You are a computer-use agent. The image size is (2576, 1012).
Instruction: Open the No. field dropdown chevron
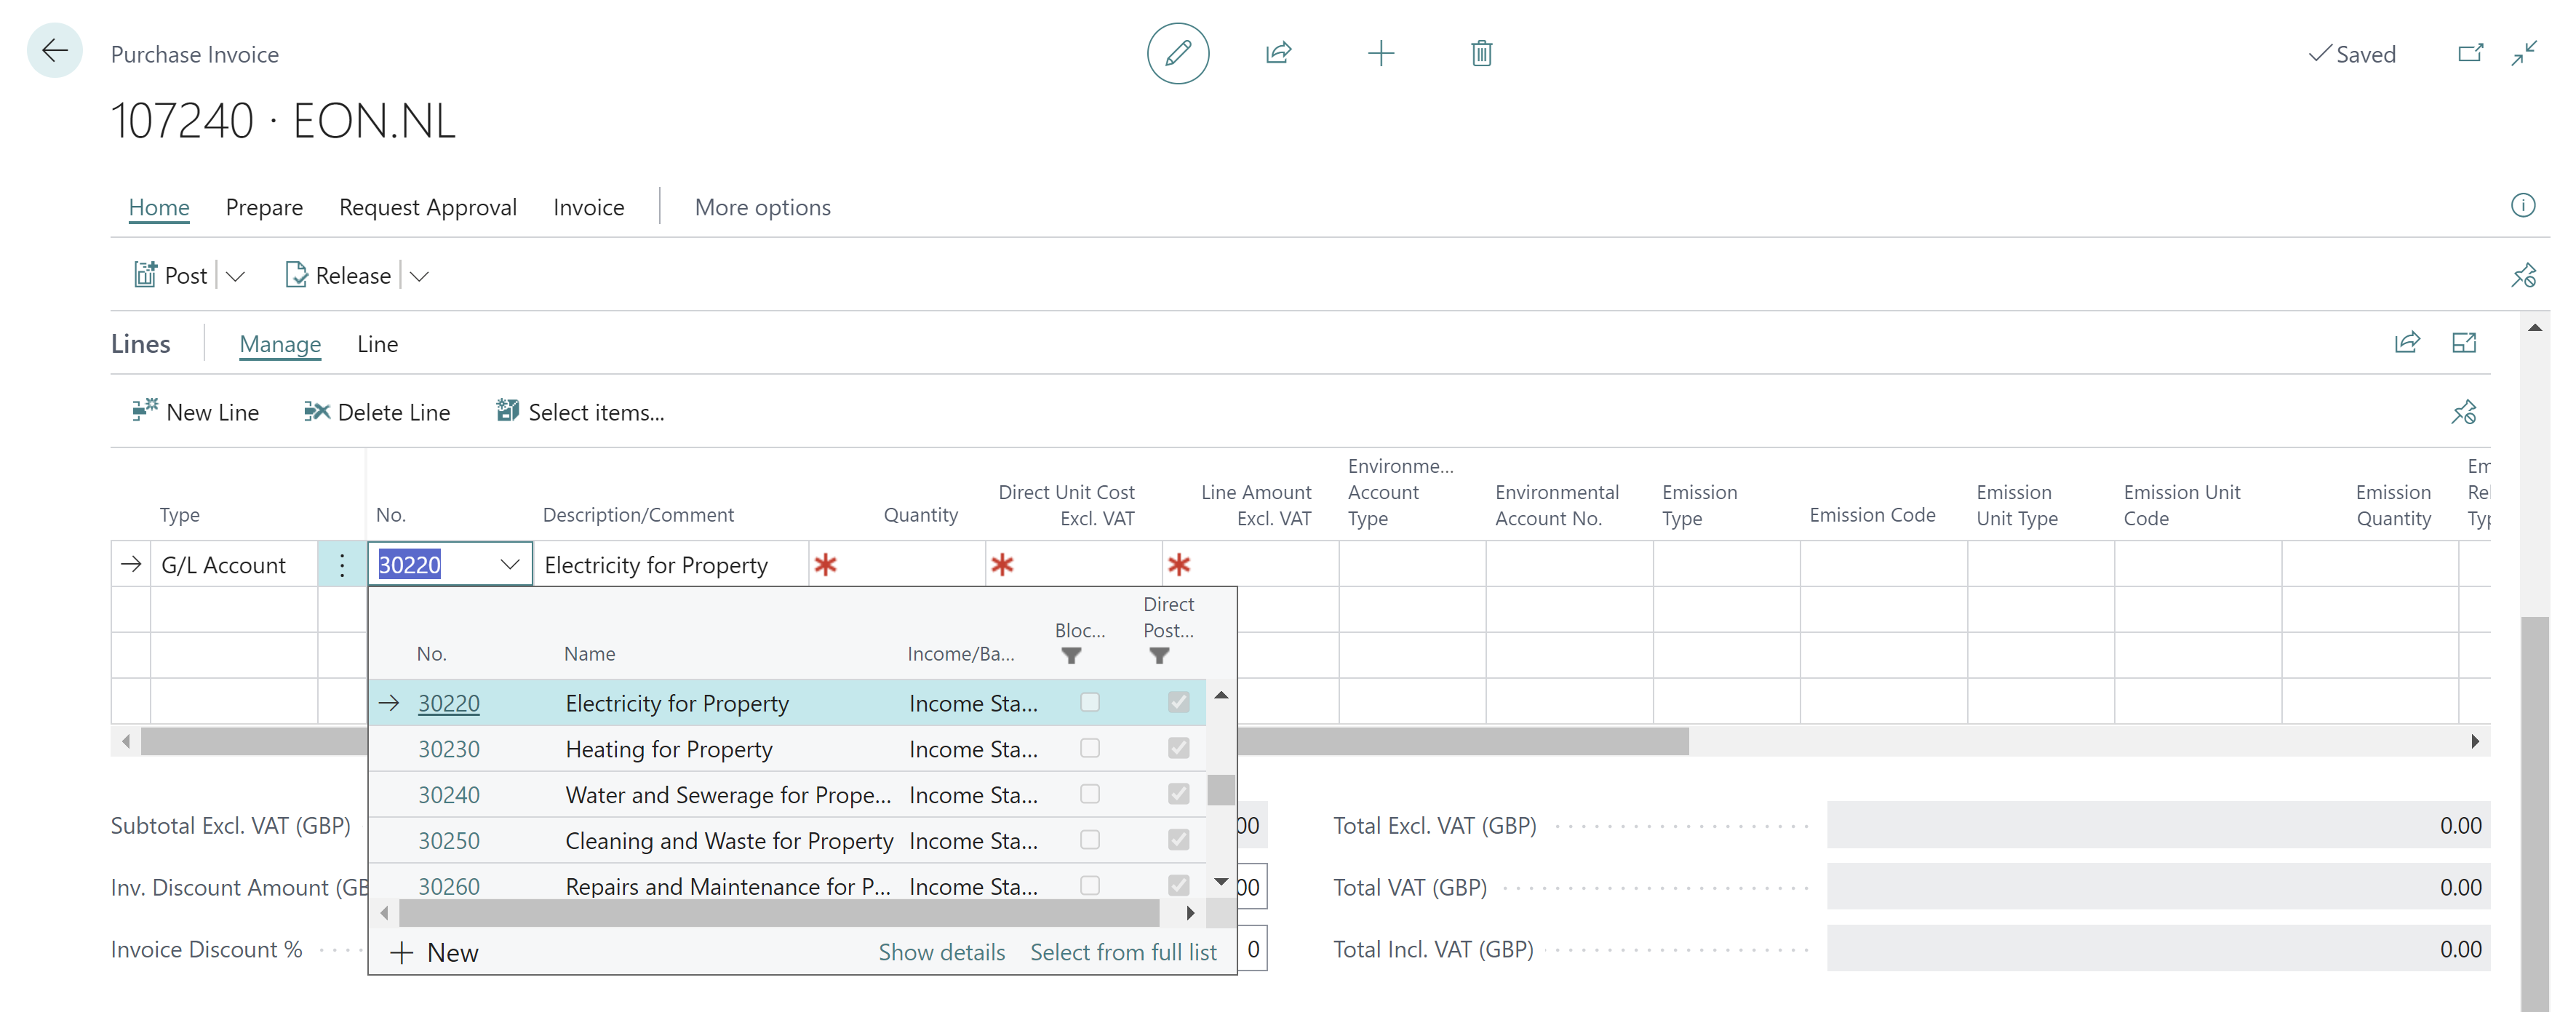[x=510, y=565]
